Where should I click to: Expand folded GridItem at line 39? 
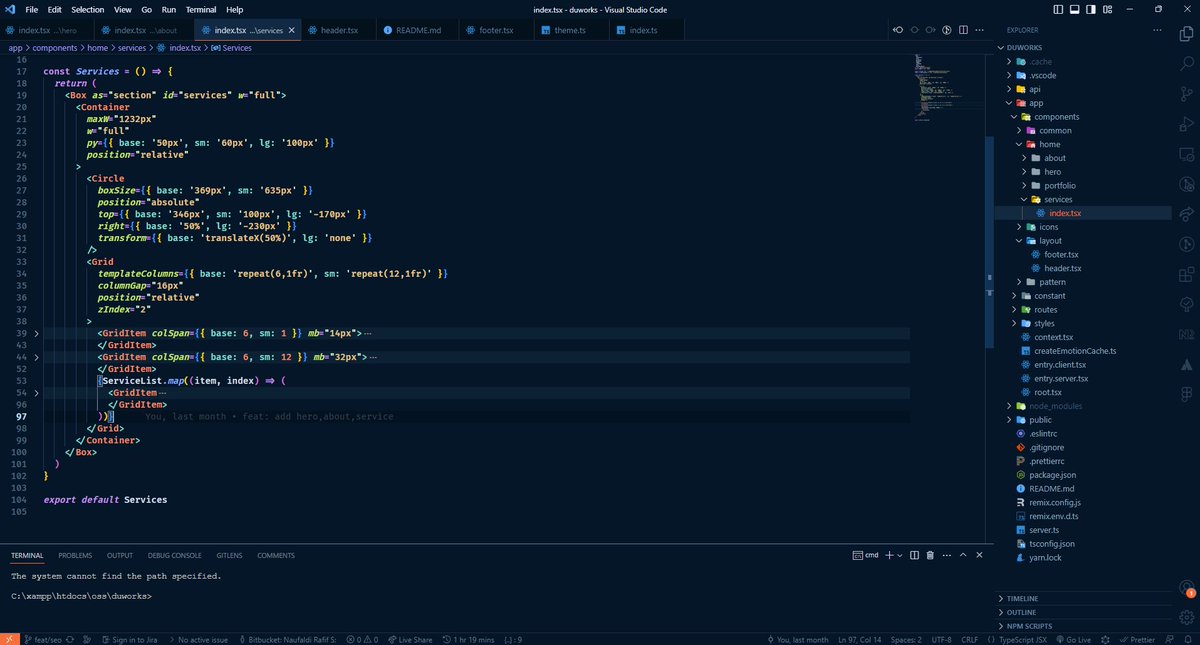[37, 332]
